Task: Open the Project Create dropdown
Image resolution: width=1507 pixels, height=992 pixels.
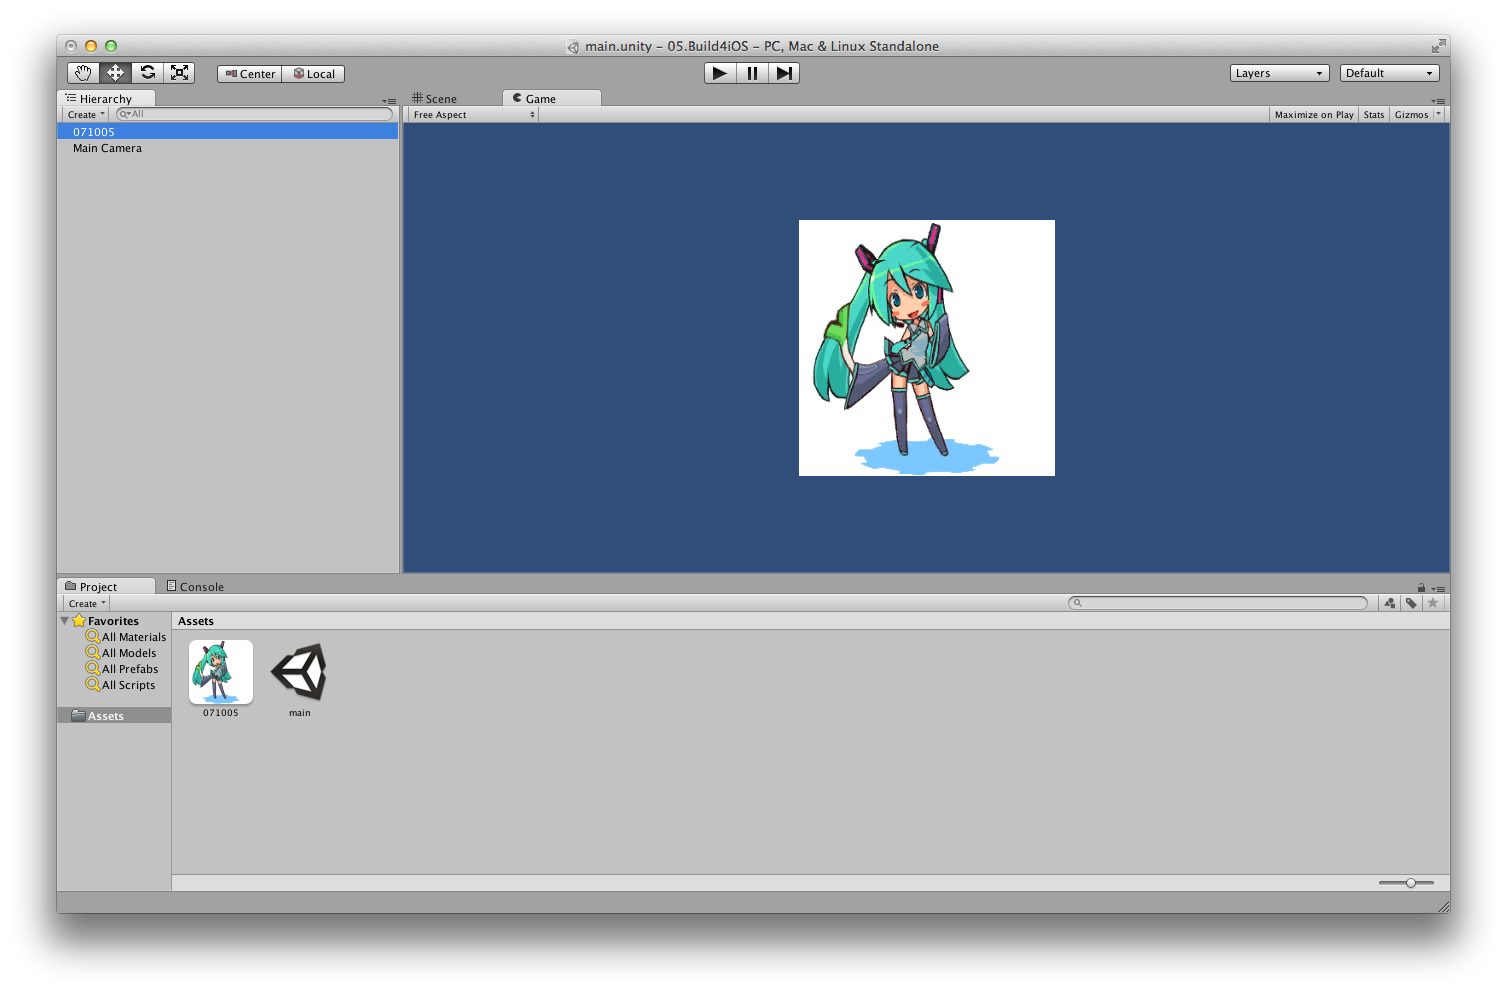Action: [87, 603]
